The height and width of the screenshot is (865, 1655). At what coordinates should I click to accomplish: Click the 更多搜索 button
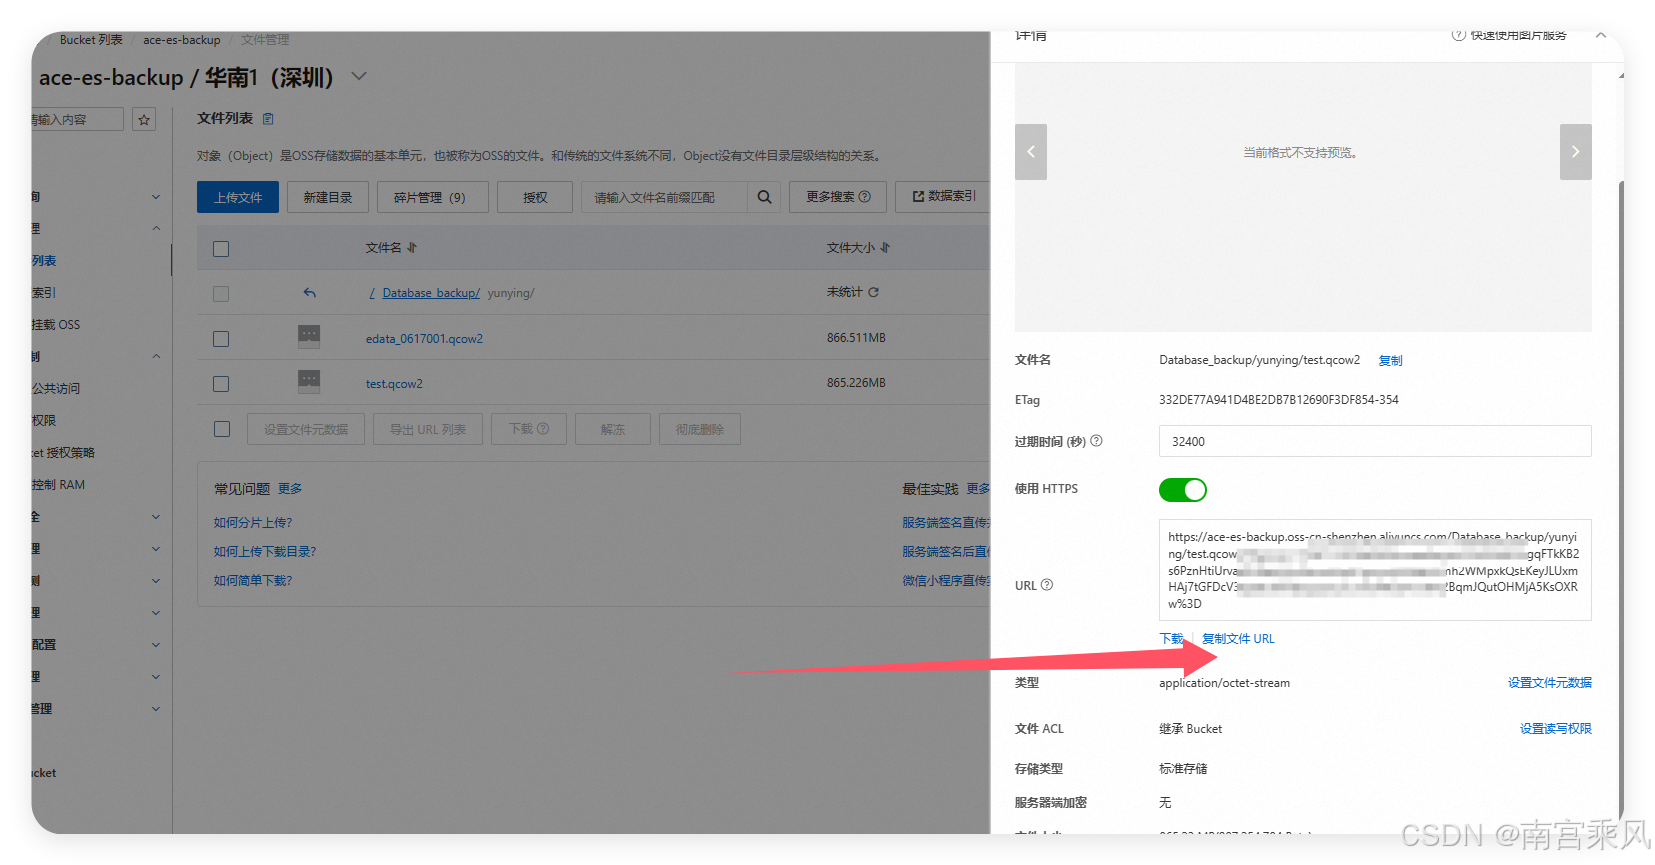tap(838, 197)
